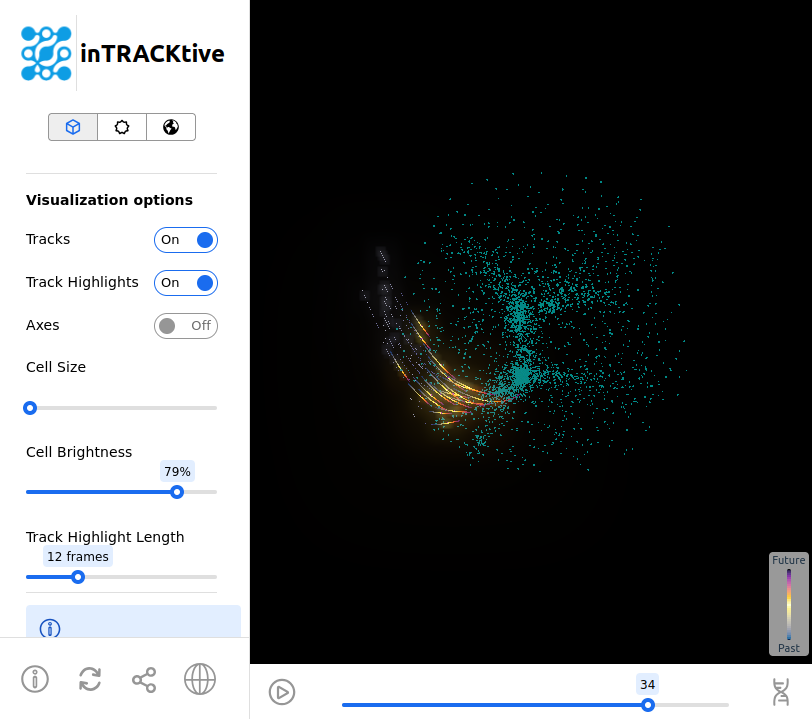Click the Track Highlight Length slider handle
The height and width of the screenshot is (719, 812).
(x=78, y=577)
